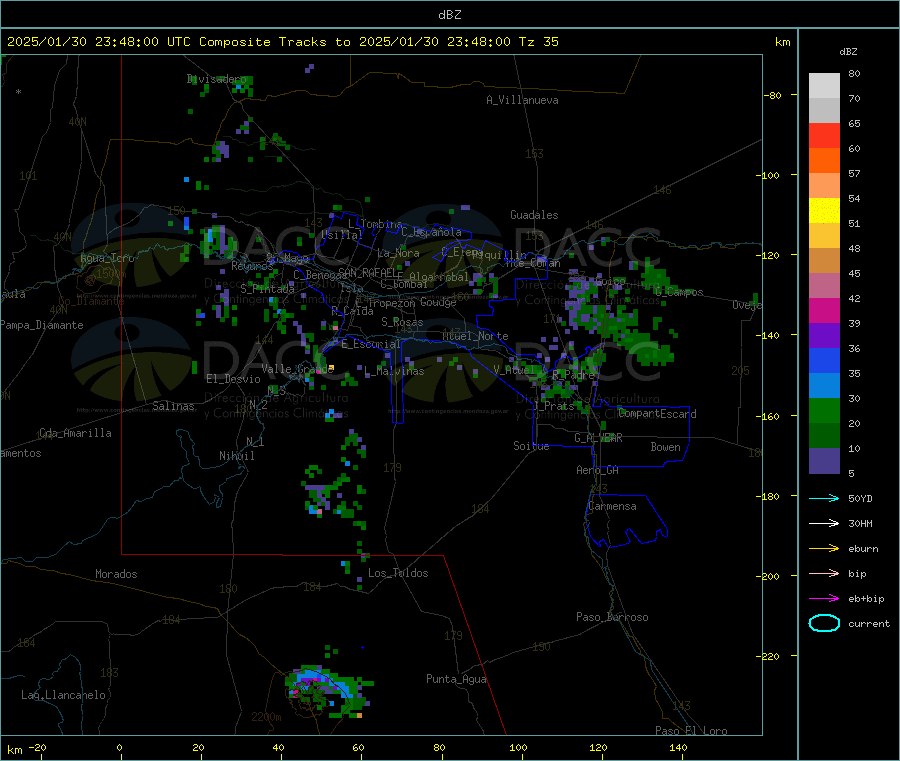Click the 'eburn' legend label

click(863, 549)
